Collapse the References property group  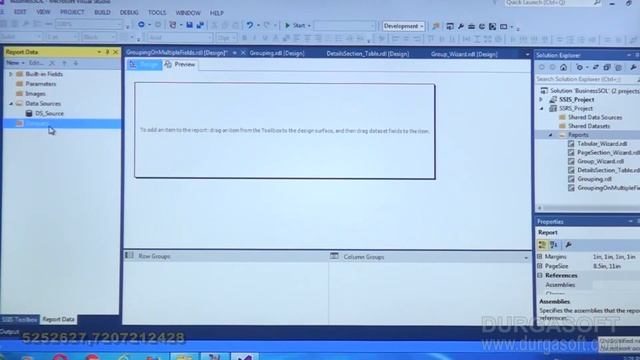(540, 276)
